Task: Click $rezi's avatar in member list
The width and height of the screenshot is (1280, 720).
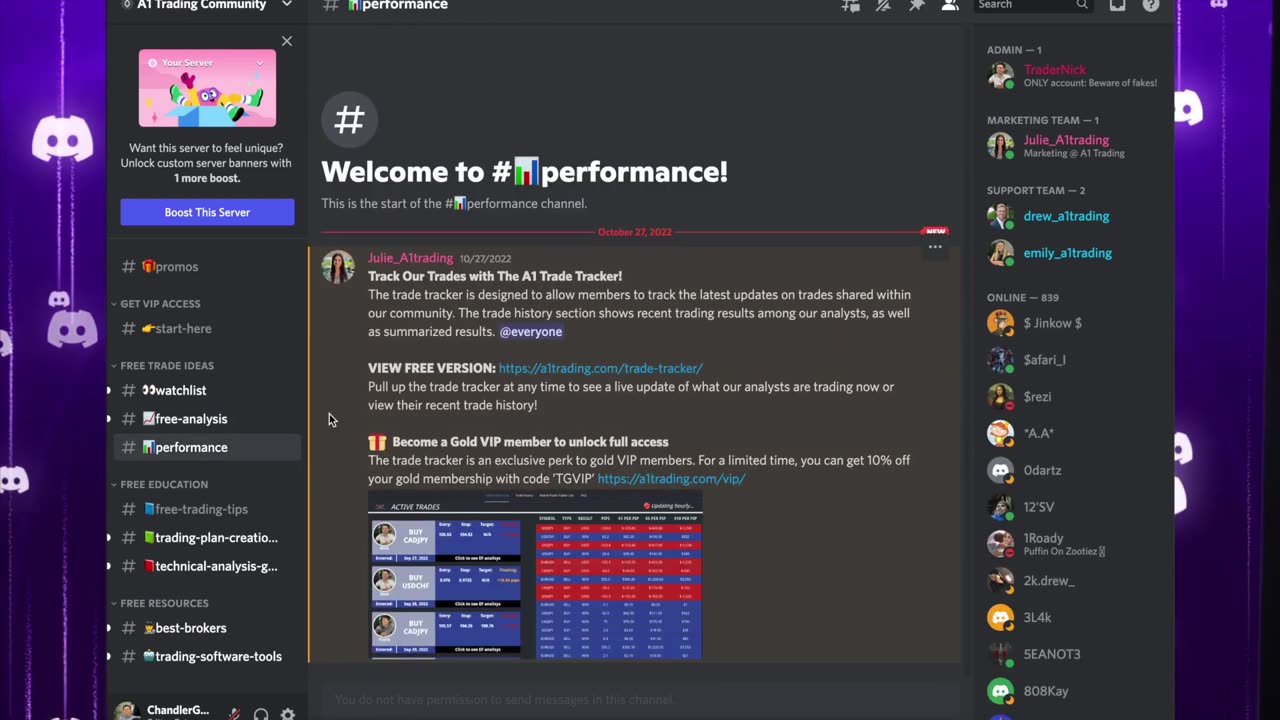Action: tap(1000, 397)
